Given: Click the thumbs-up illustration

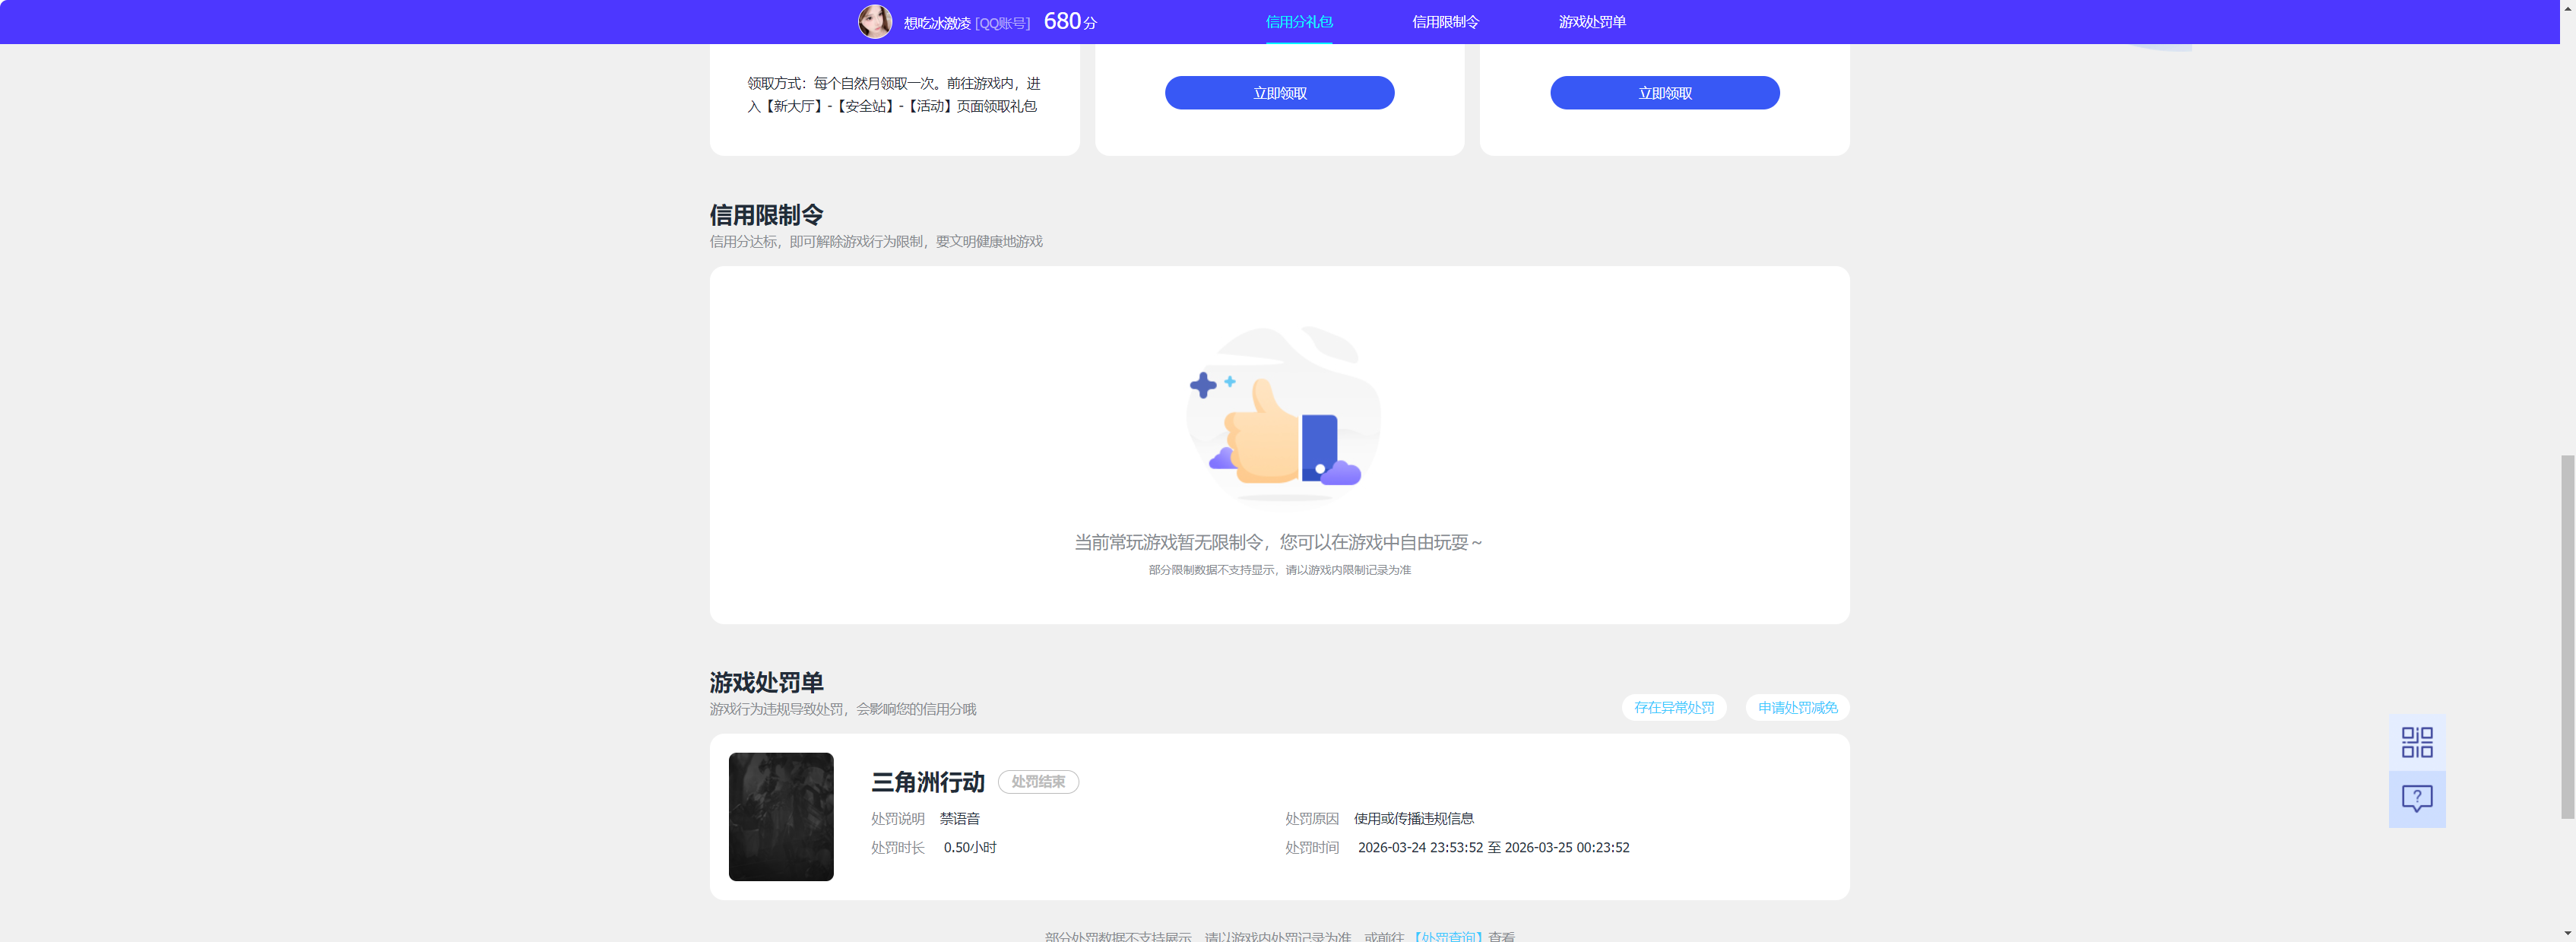Looking at the screenshot, I should click(x=1283, y=414).
